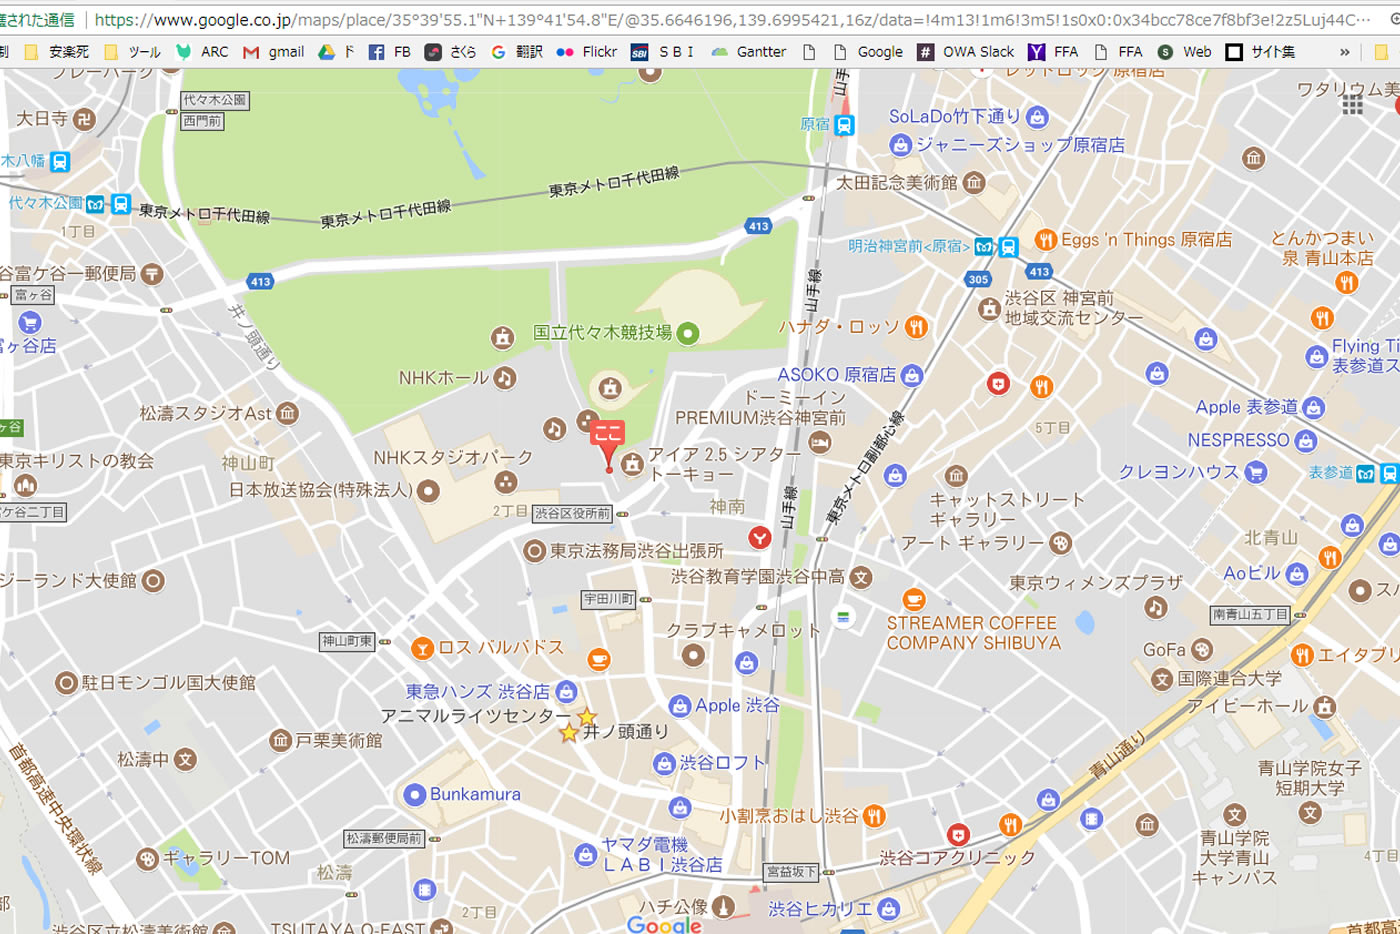Open the ARC bookmark
This screenshot has width=1400, height=934.
click(x=201, y=52)
